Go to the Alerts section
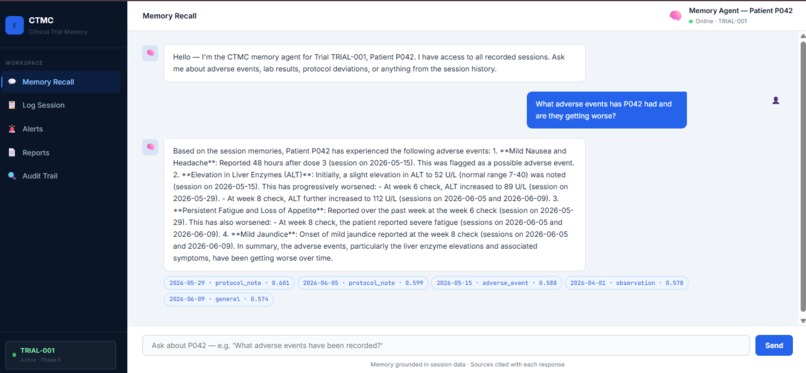Image resolution: width=806 pixels, height=373 pixels. 61,129
